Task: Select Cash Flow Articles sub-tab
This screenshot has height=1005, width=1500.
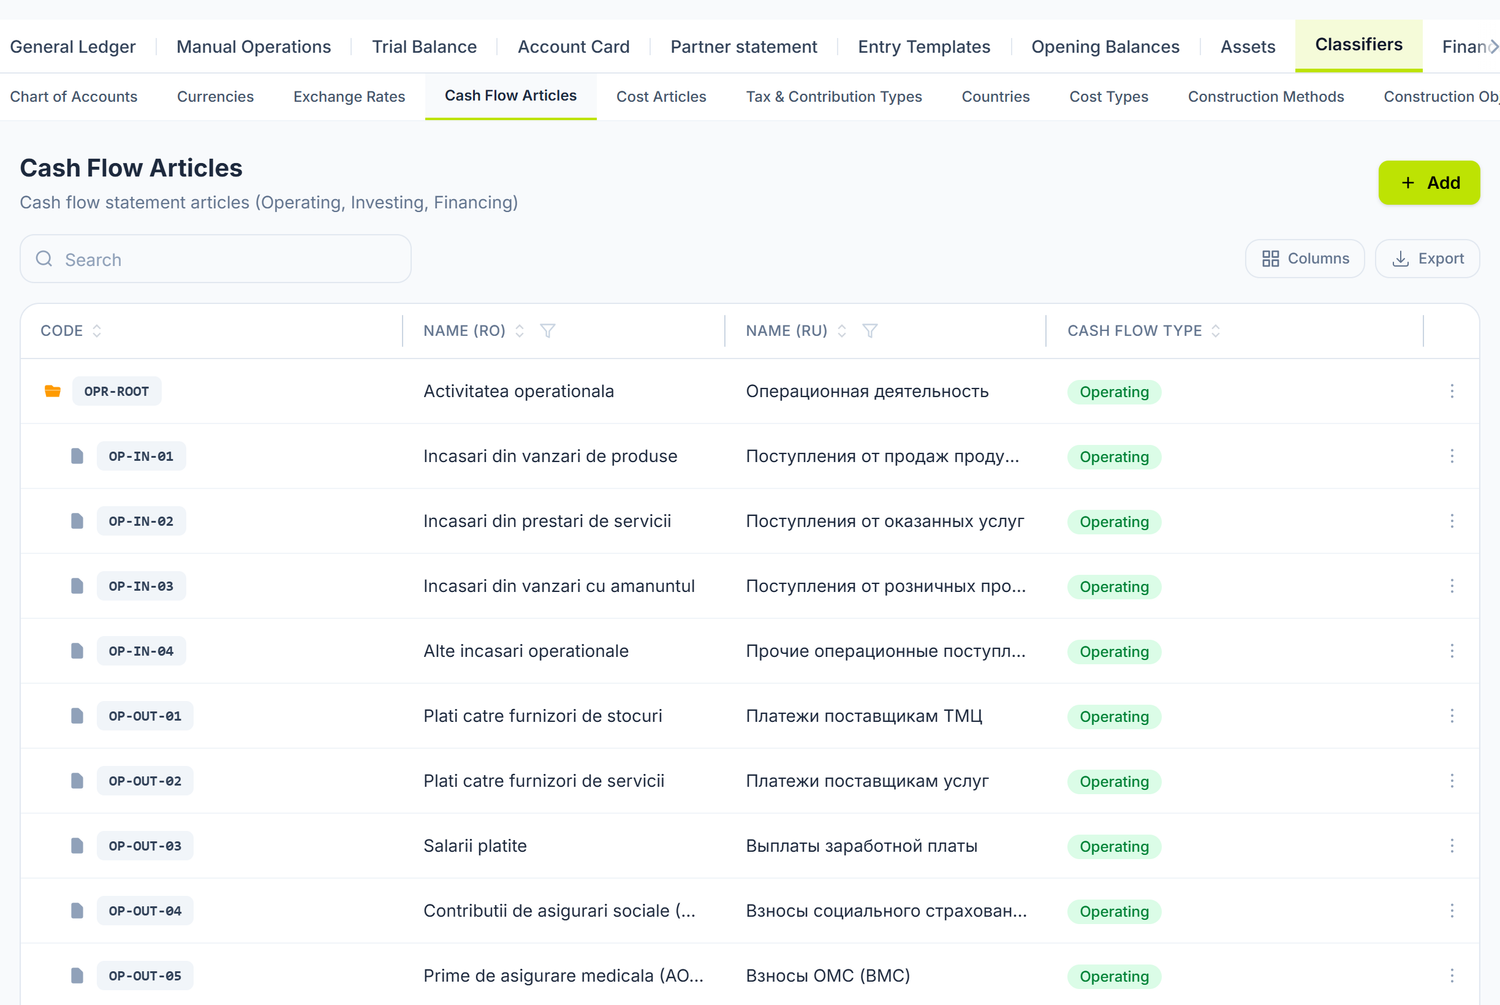Action: (511, 96)
